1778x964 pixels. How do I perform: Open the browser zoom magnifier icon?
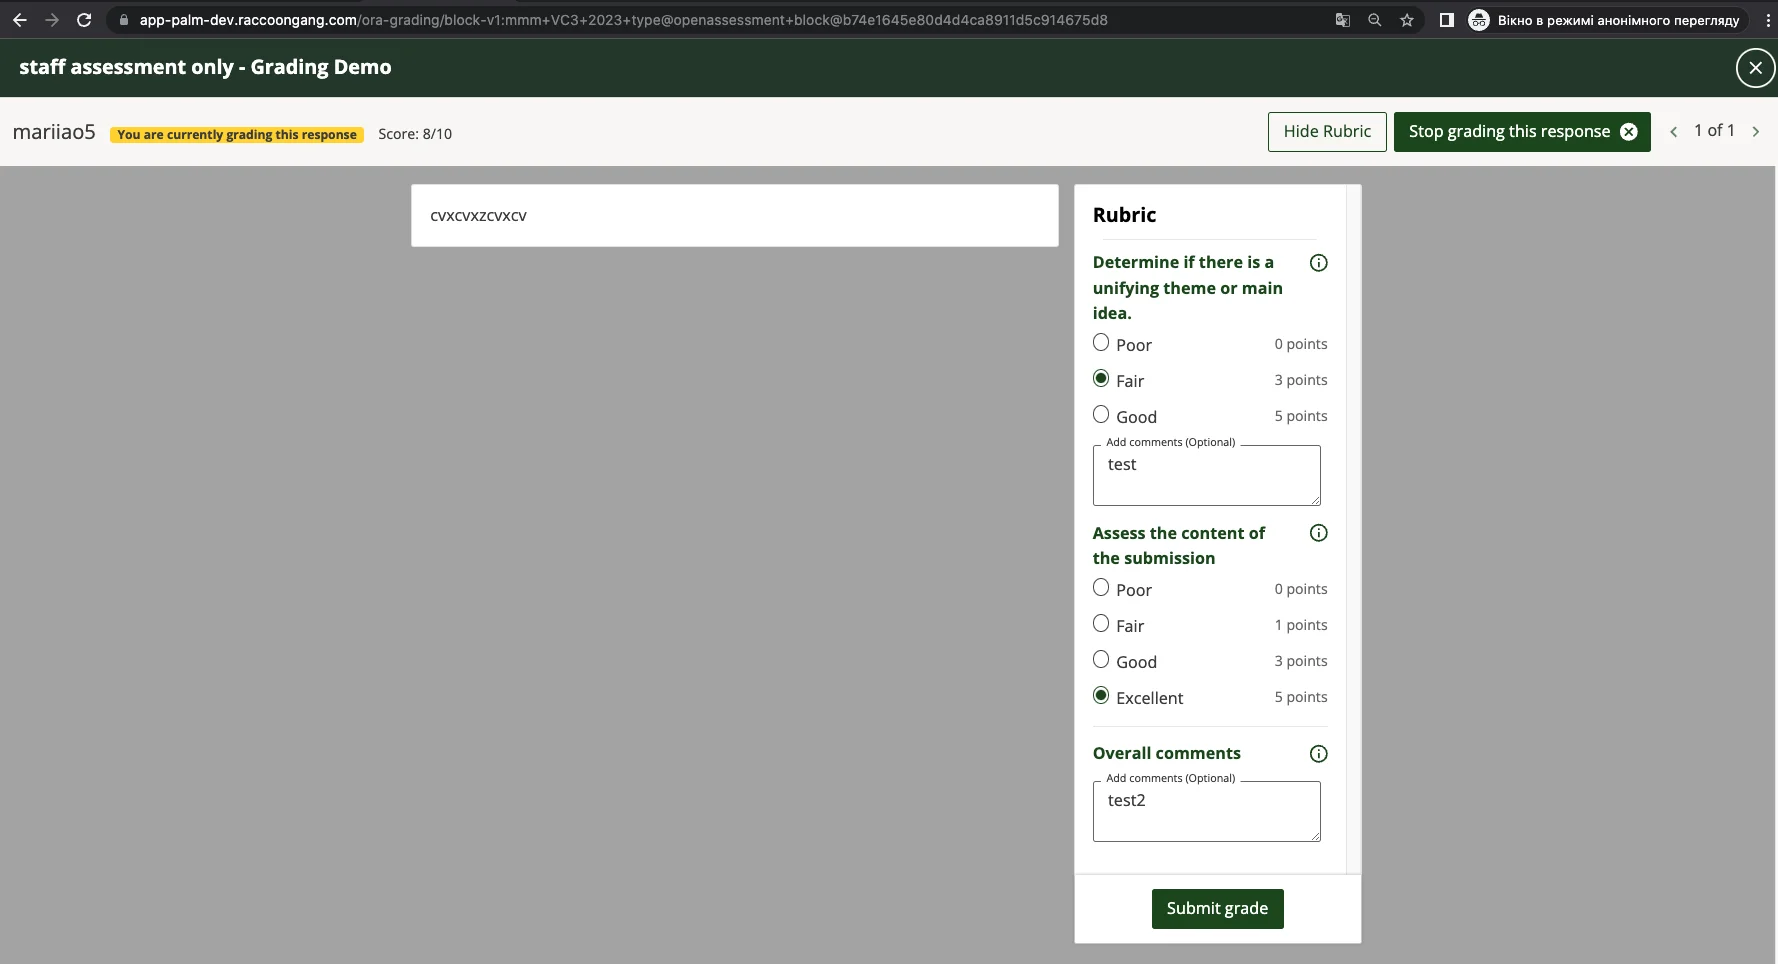1375,20
